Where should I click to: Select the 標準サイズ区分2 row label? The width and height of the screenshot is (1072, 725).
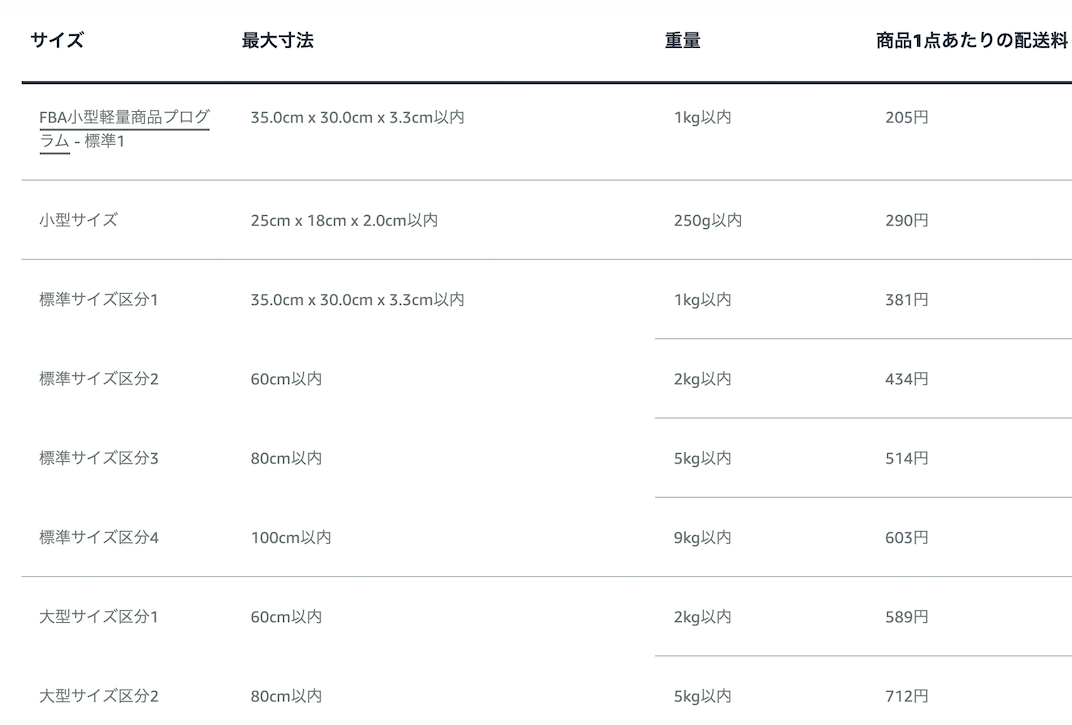(x=98, y=379)
